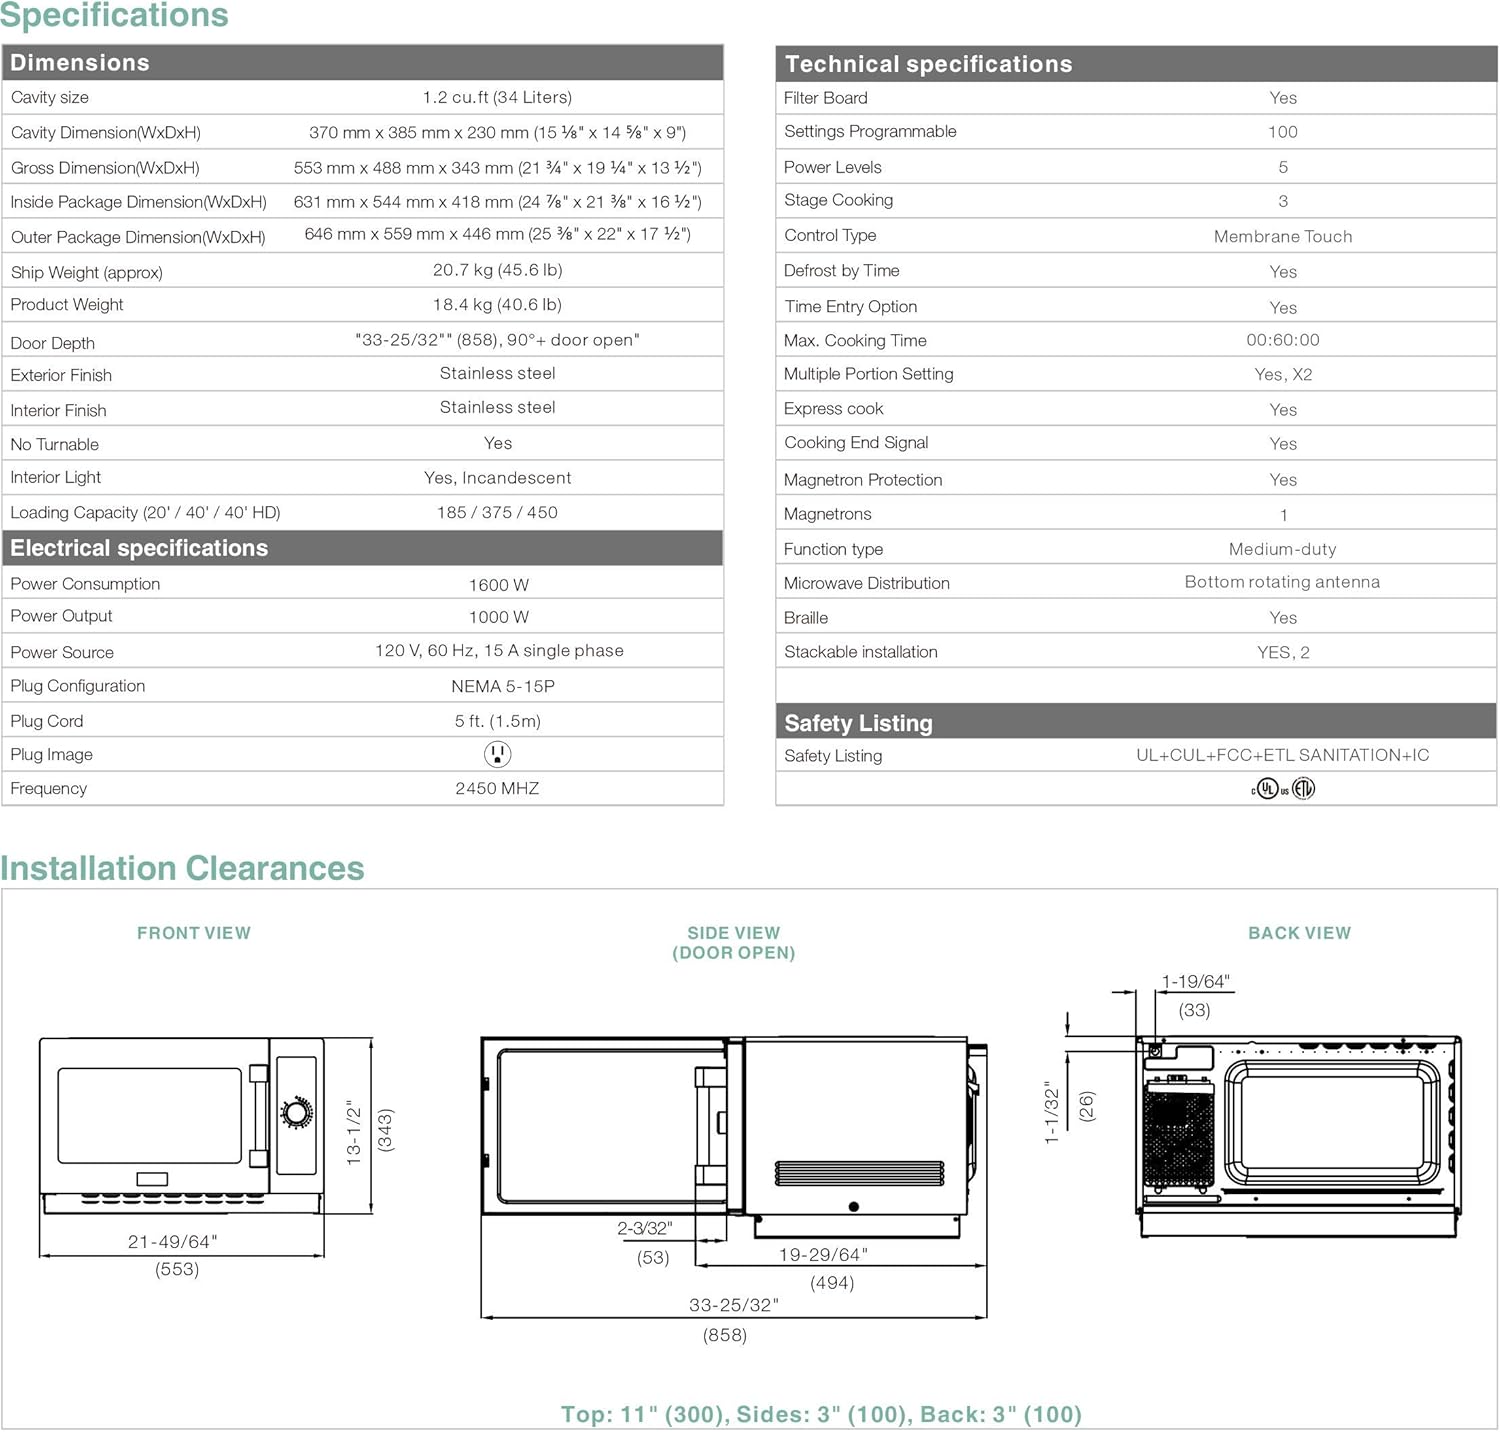Click the 1000 W power output value

(x=498, y=617)
